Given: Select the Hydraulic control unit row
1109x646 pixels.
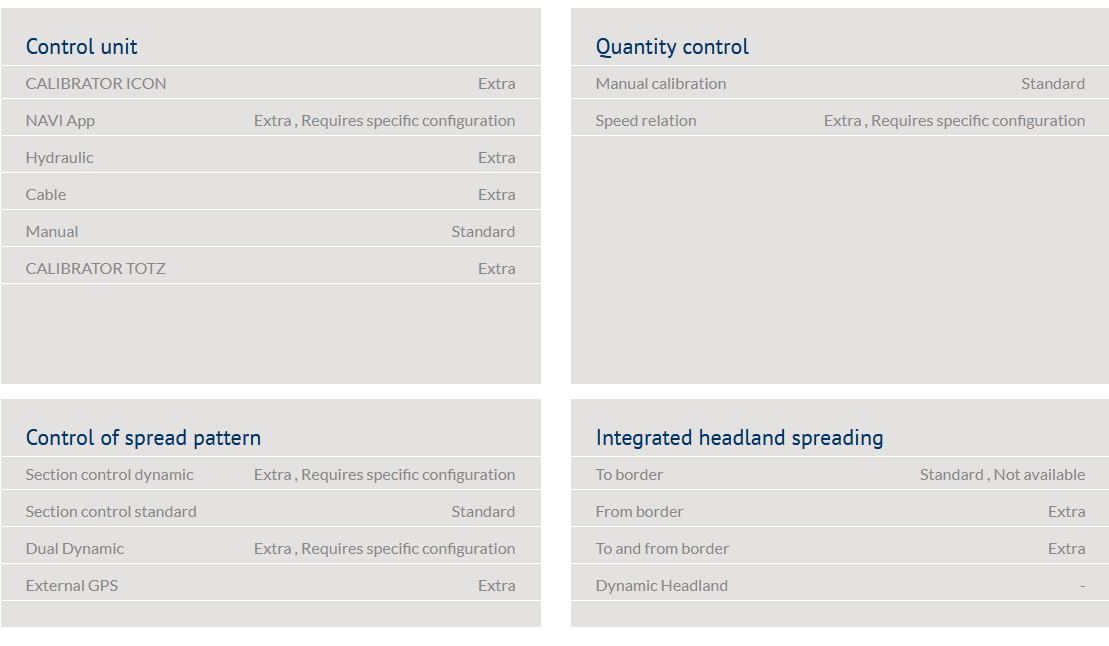Looking at the screenshot, I should tap(60, 158).
